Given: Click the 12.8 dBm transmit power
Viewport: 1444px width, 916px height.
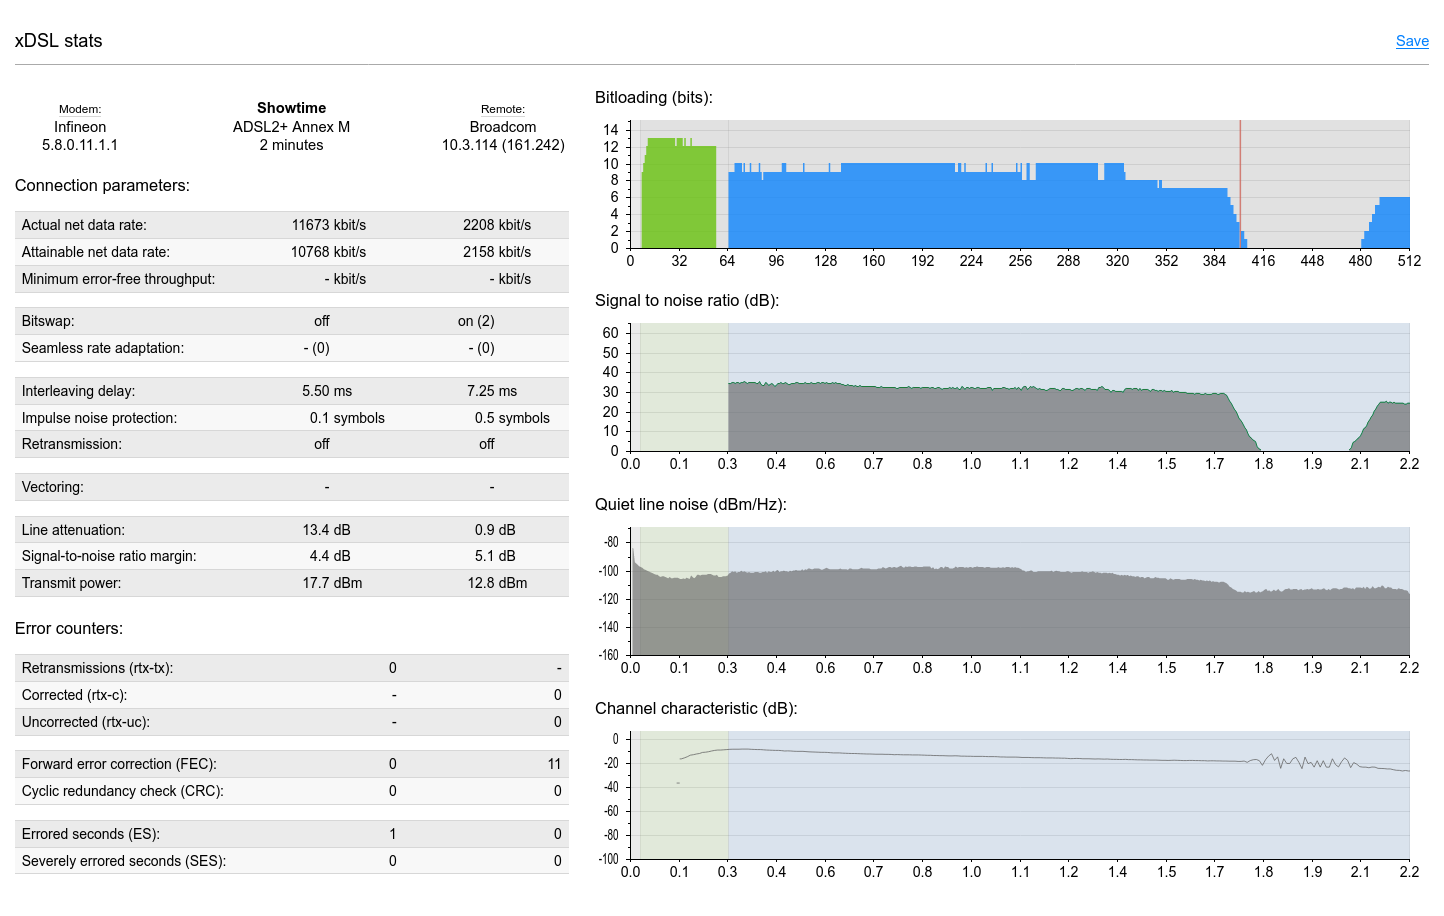Looking at the screenshot, I should (x=497, y=583).
